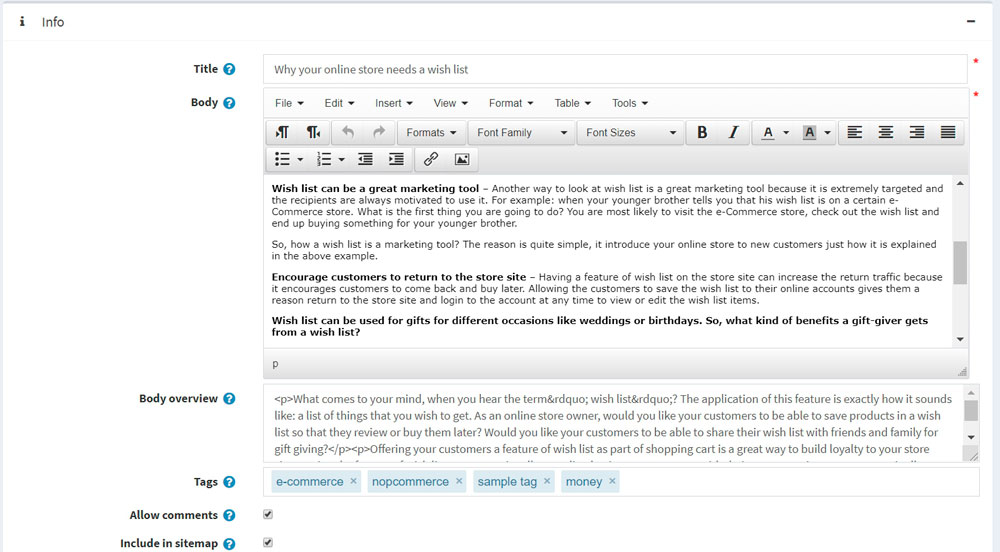Collapse the Info panel

point(970,21)
